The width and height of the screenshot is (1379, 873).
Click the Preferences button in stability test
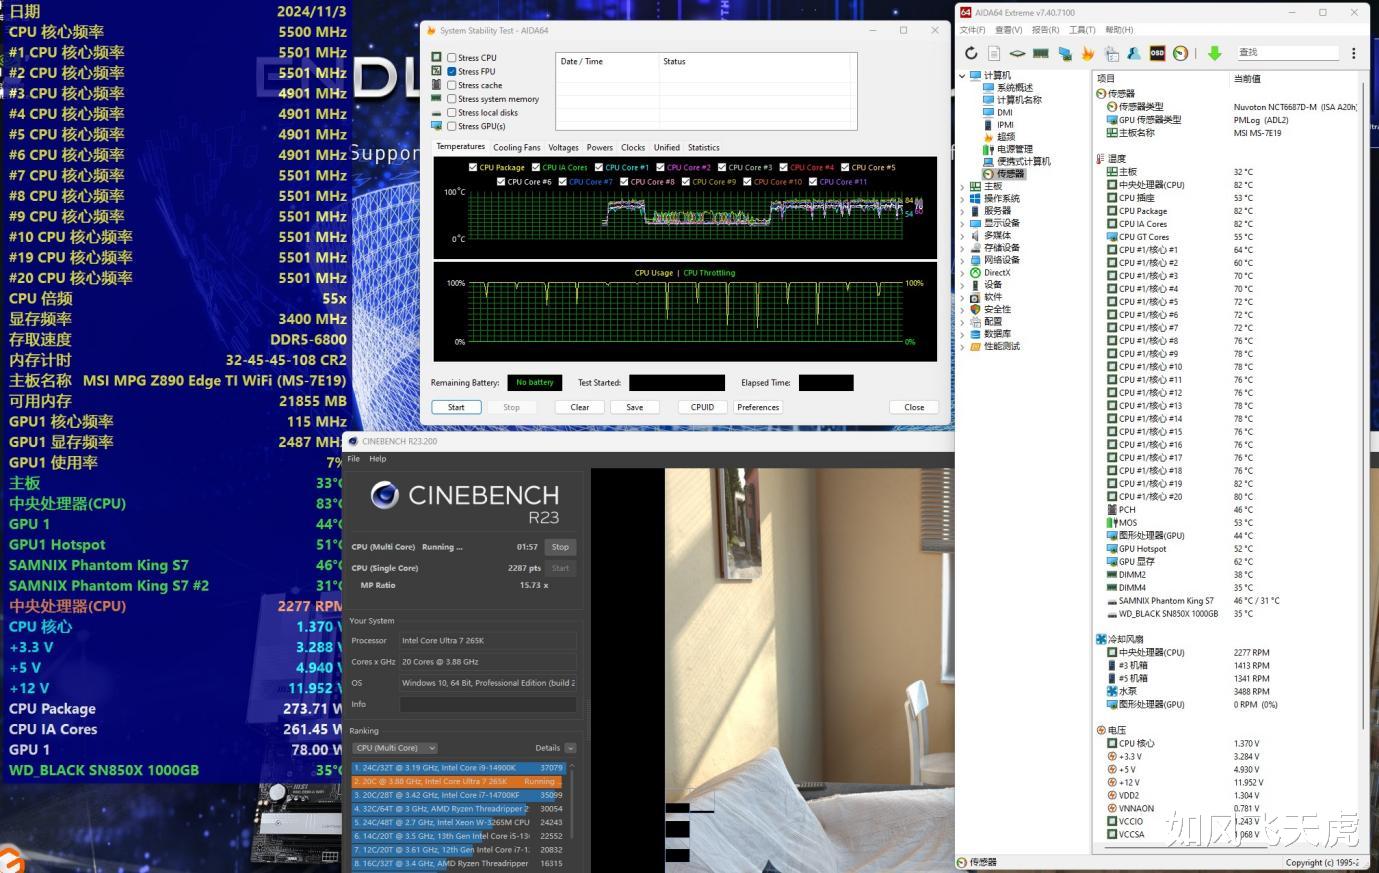point(758,407)
